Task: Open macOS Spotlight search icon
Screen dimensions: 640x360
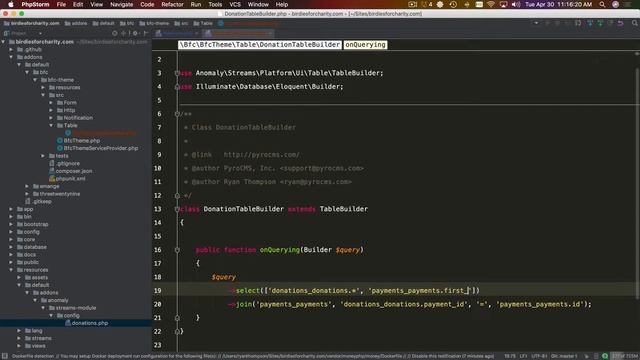Action: [602, 4]
